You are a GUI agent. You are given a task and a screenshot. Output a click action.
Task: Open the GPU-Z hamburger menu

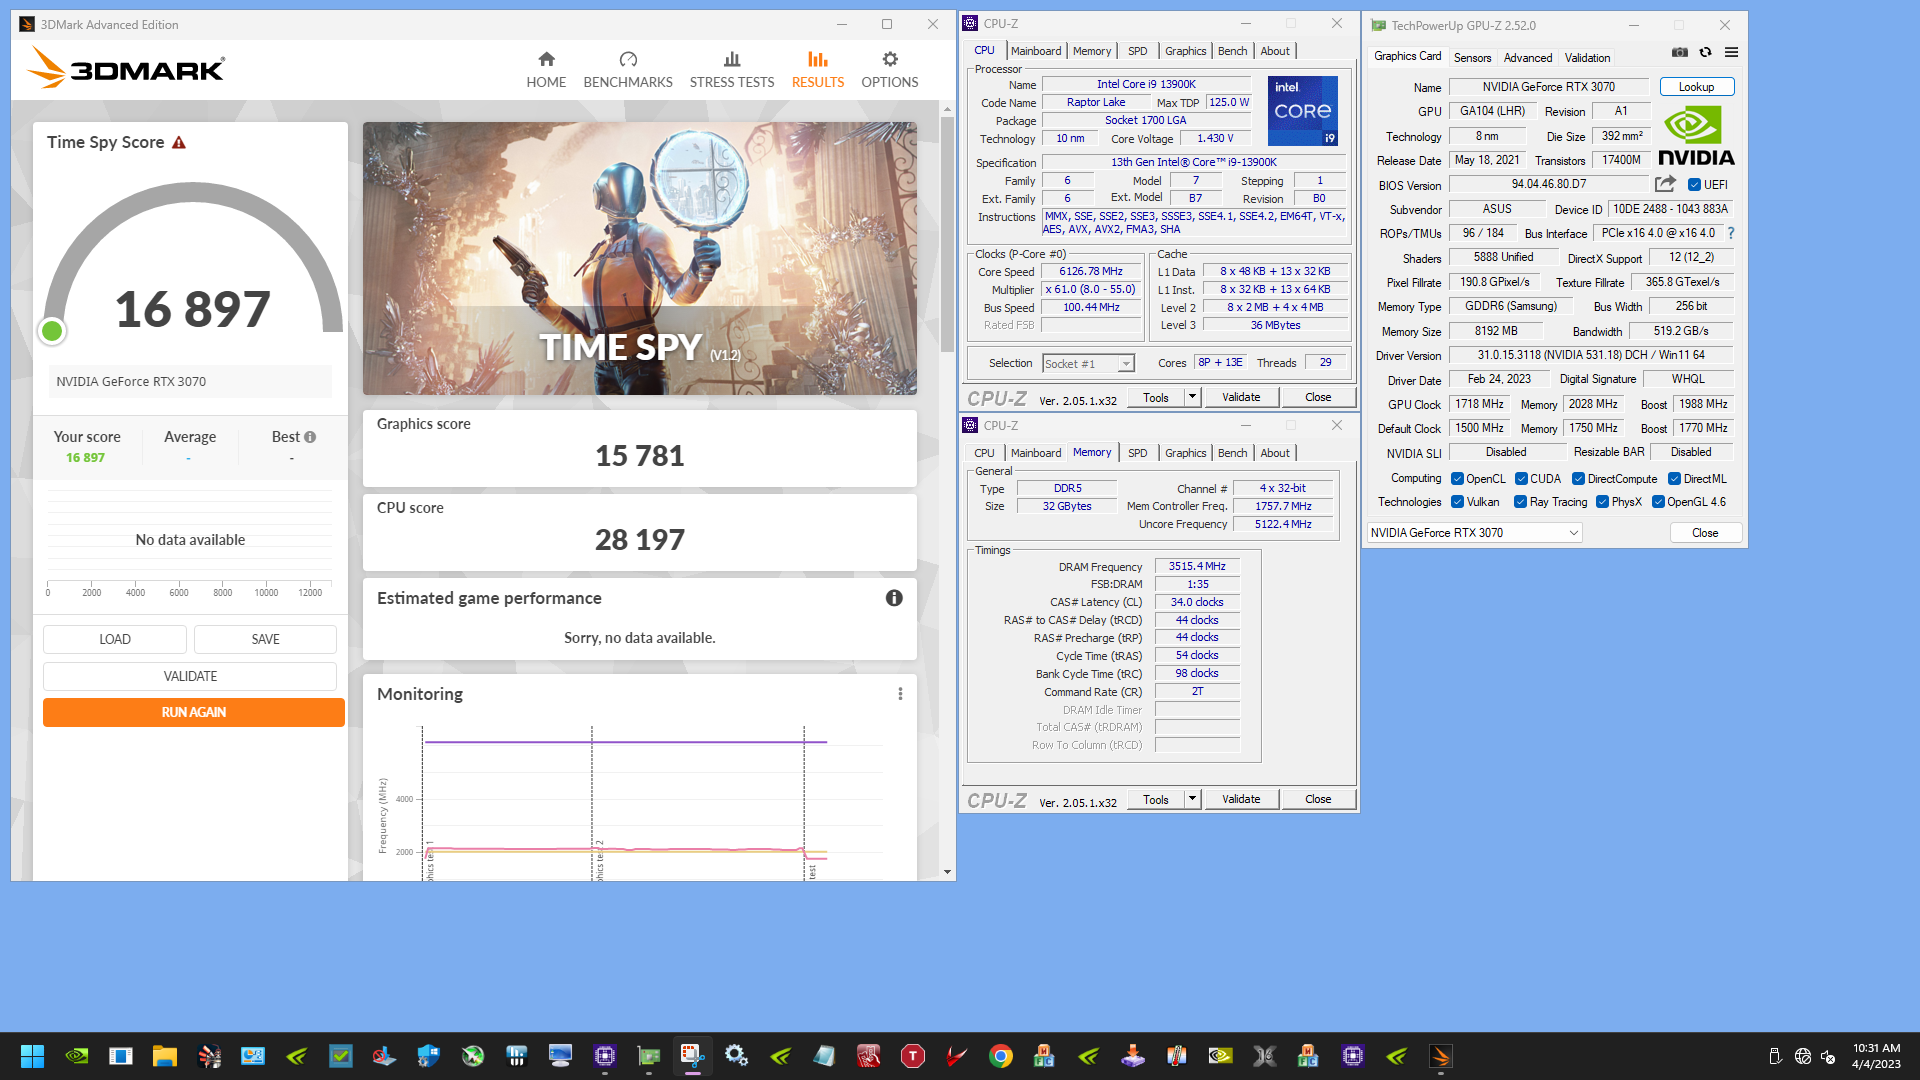(x=1731, y=52)
